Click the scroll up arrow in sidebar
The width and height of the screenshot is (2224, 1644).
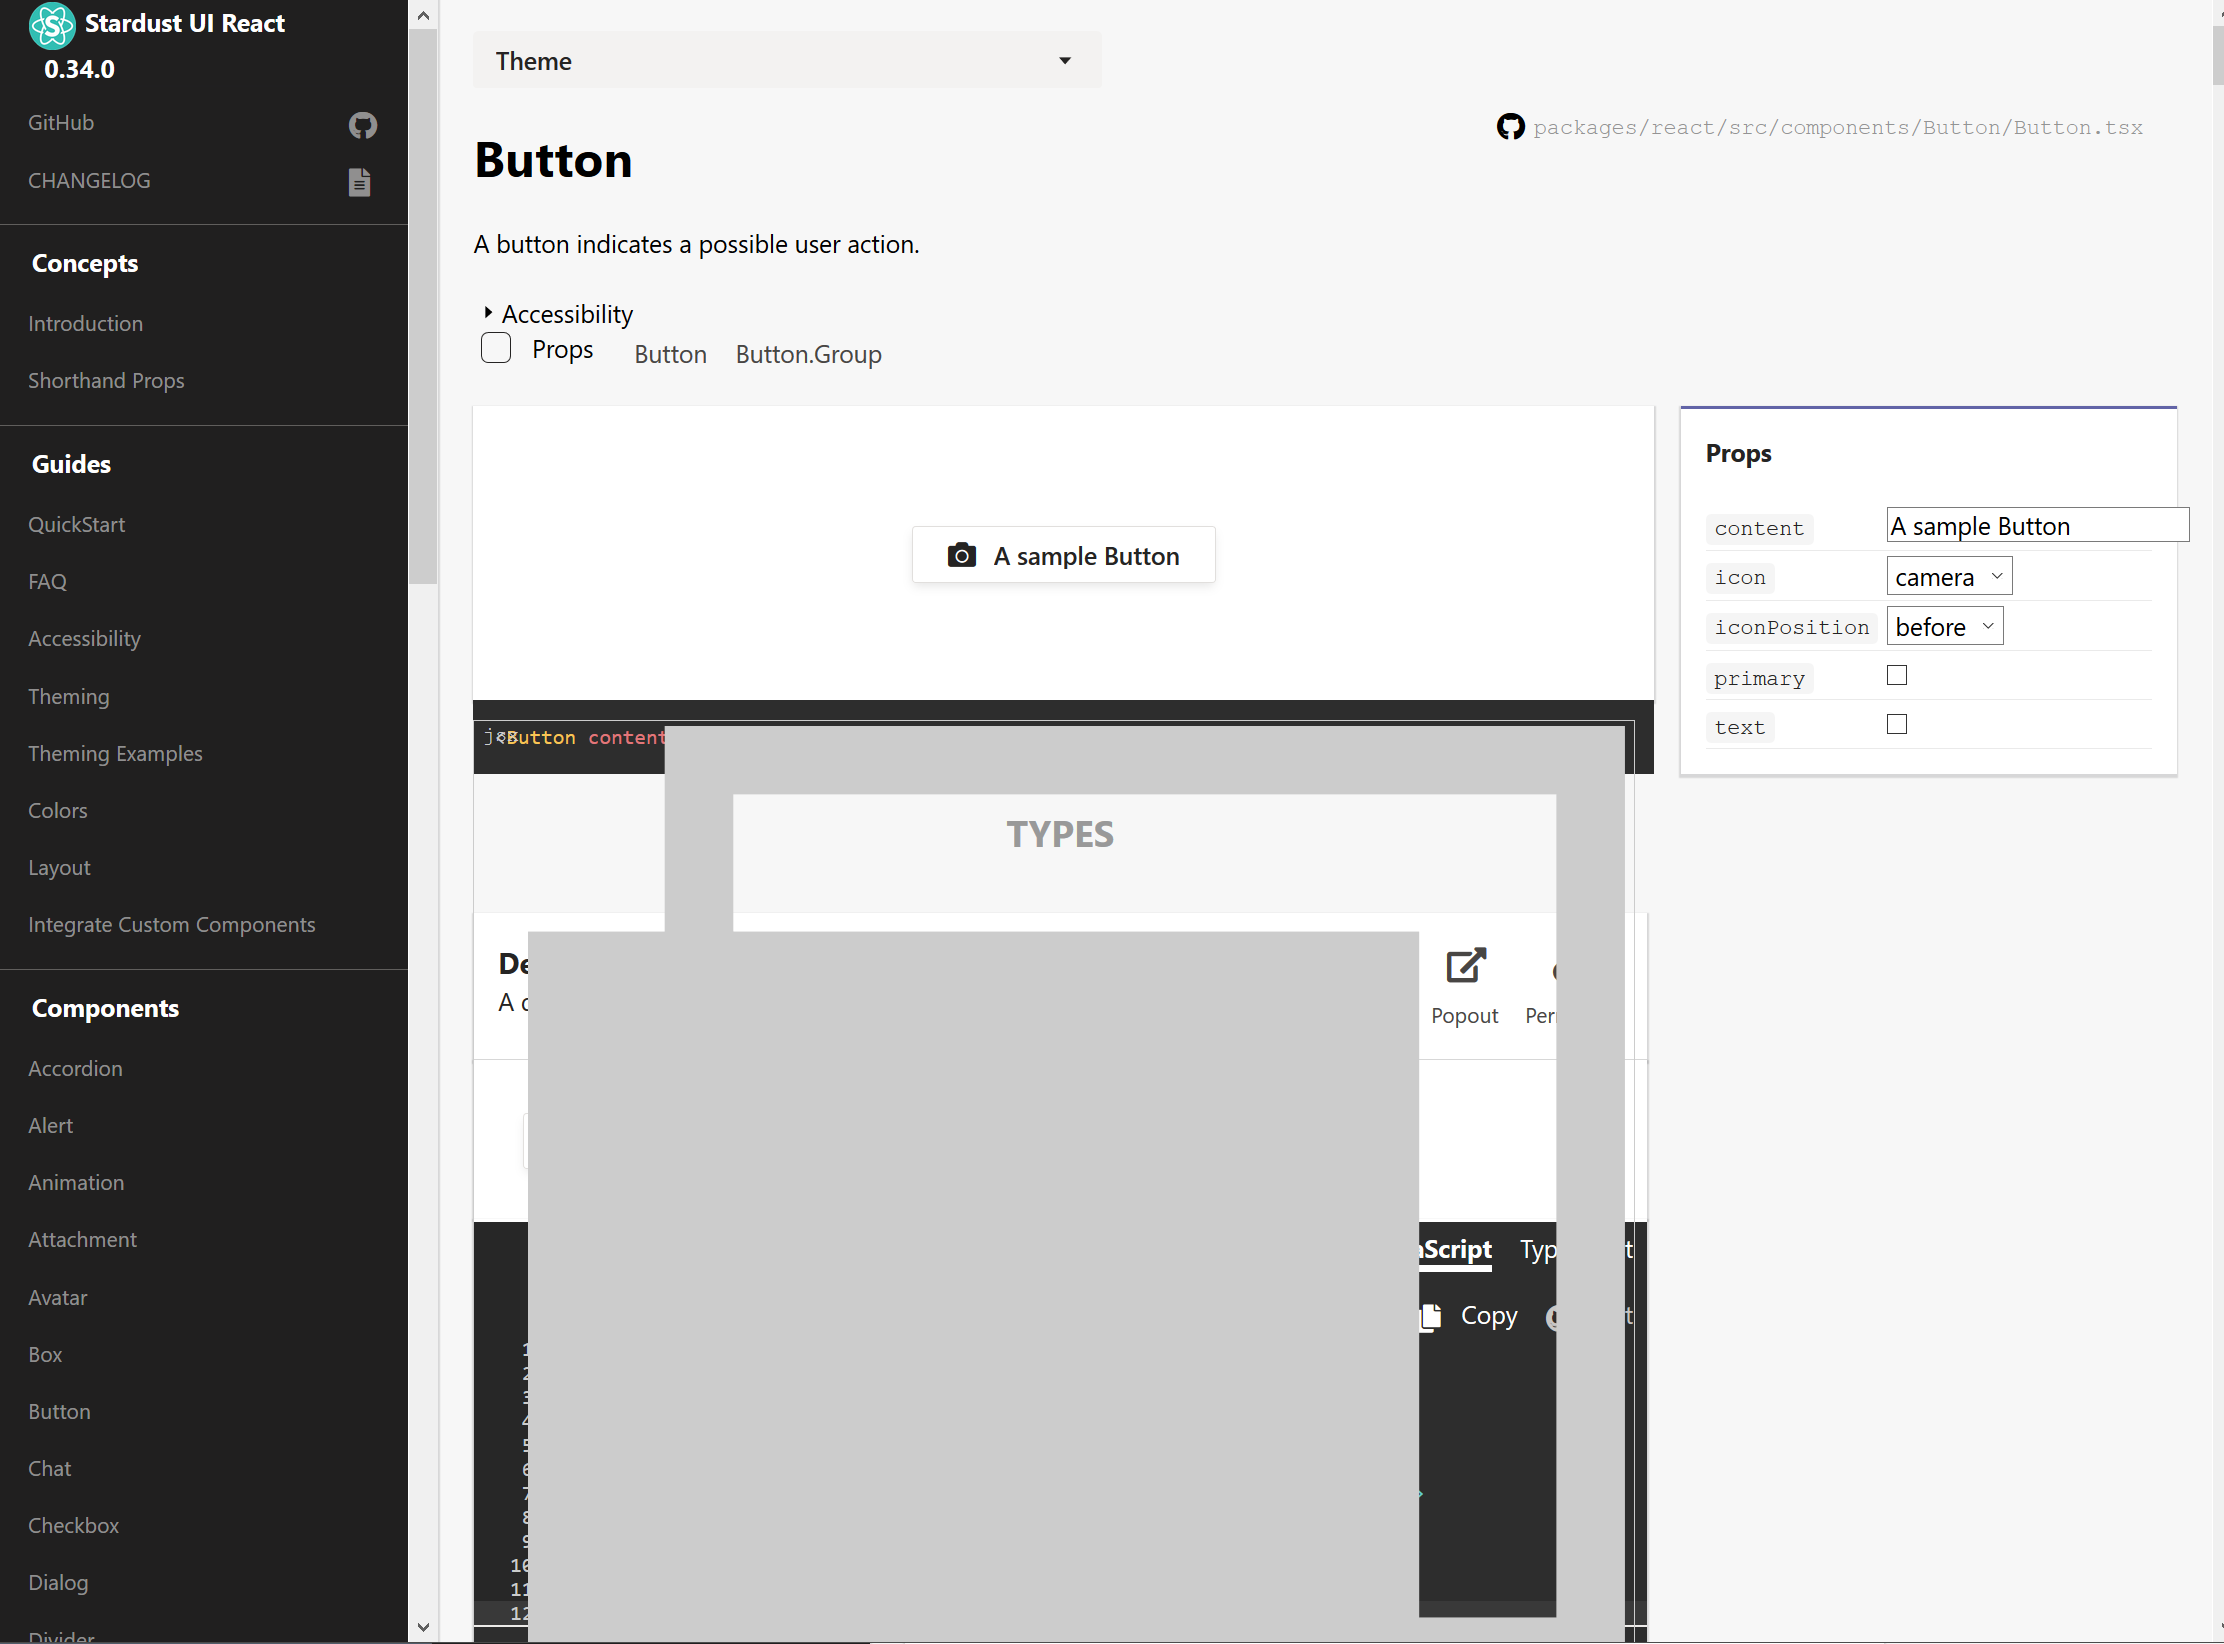(423, 16)
